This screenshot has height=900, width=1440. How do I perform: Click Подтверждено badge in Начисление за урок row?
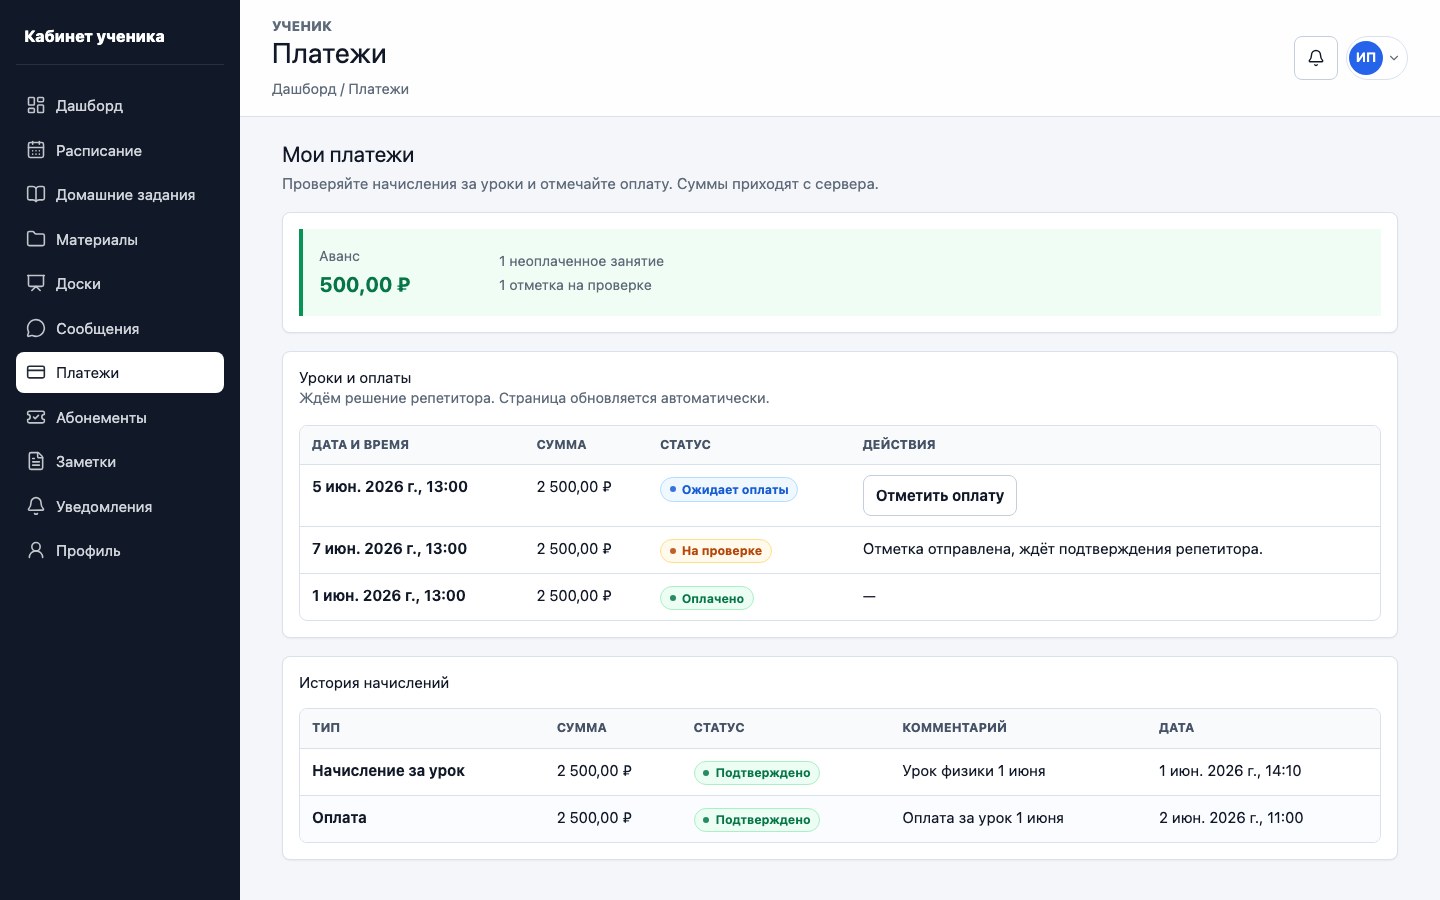click(757, 772)
